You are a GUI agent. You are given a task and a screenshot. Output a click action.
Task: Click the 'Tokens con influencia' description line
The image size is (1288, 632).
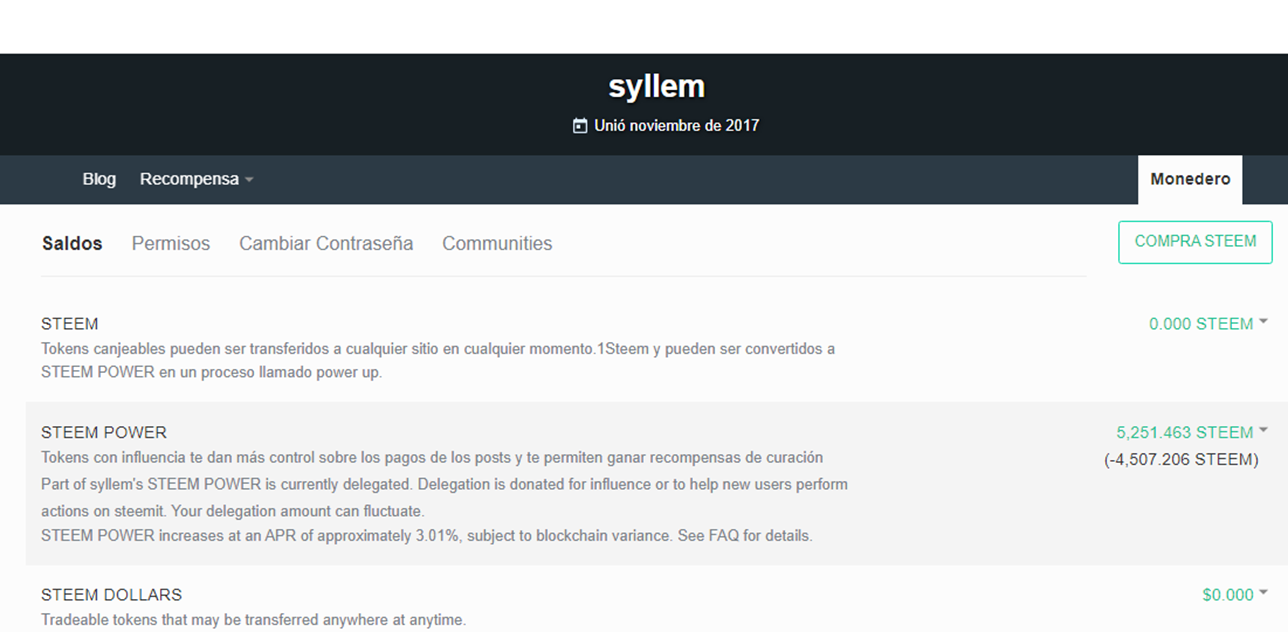(432, 457)
